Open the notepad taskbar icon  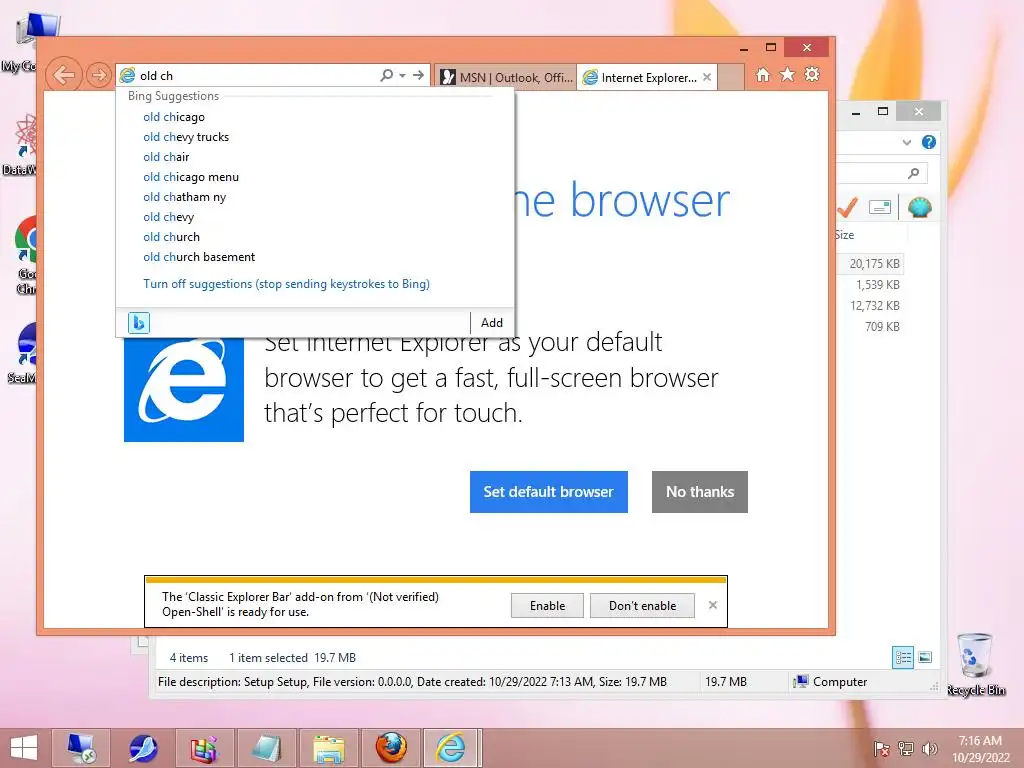(266, 748)
